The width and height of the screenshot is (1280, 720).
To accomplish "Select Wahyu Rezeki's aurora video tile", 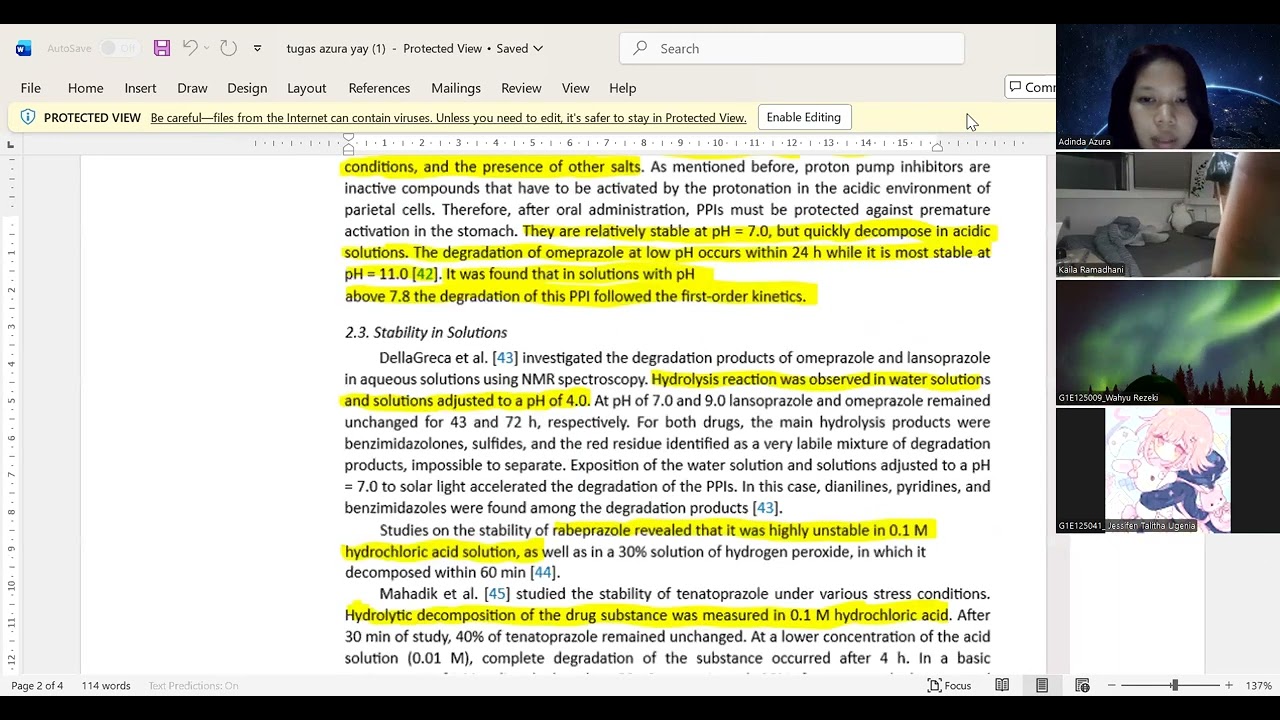I will [x=1168, y=342].
